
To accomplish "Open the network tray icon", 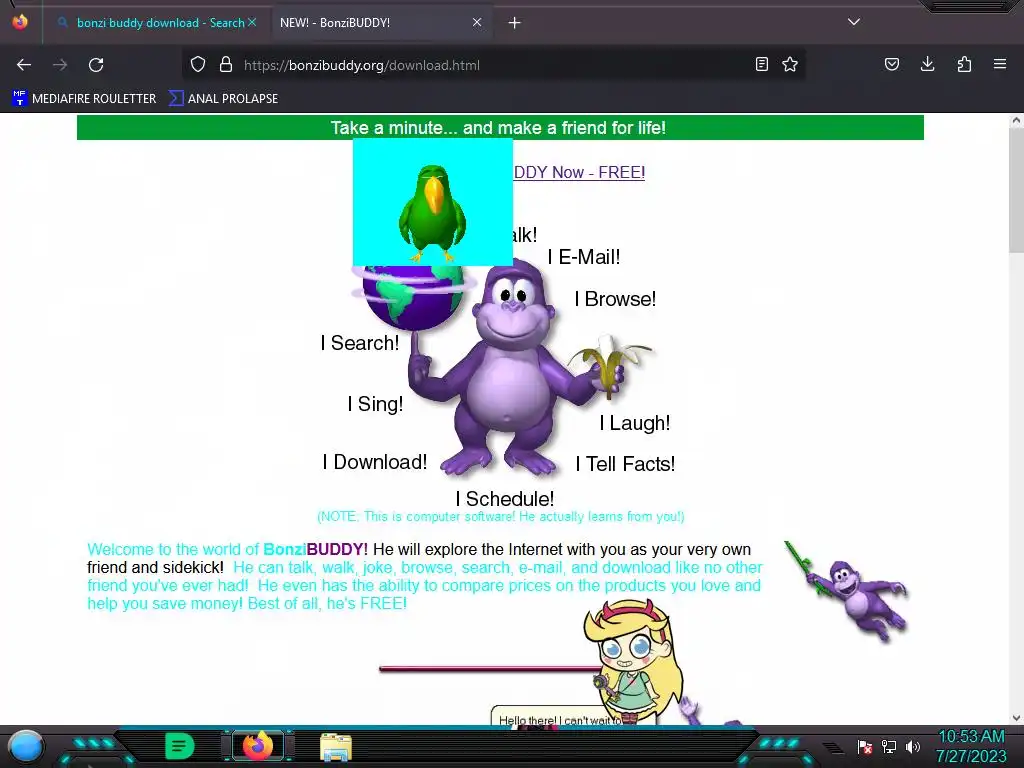I will 889,746.
